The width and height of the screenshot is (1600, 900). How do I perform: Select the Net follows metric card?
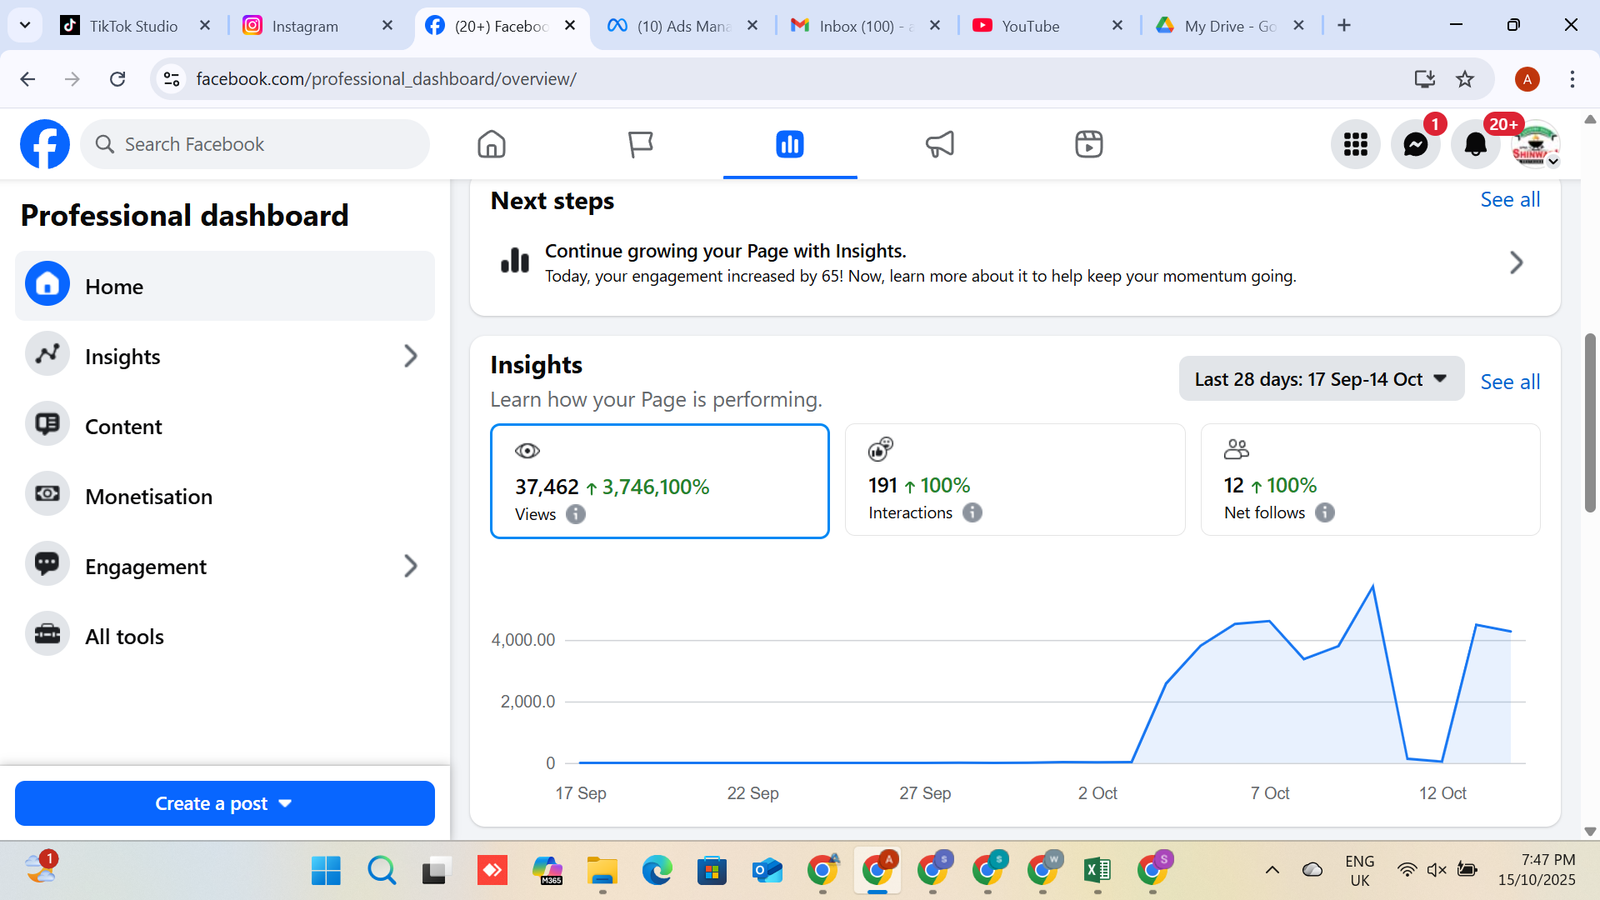(1370, 480)
